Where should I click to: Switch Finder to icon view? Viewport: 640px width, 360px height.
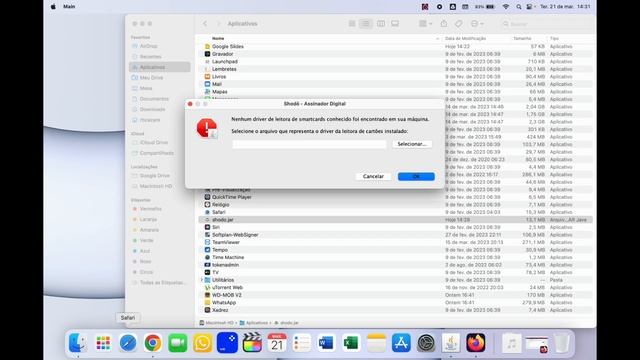click(x=352, y=24)
